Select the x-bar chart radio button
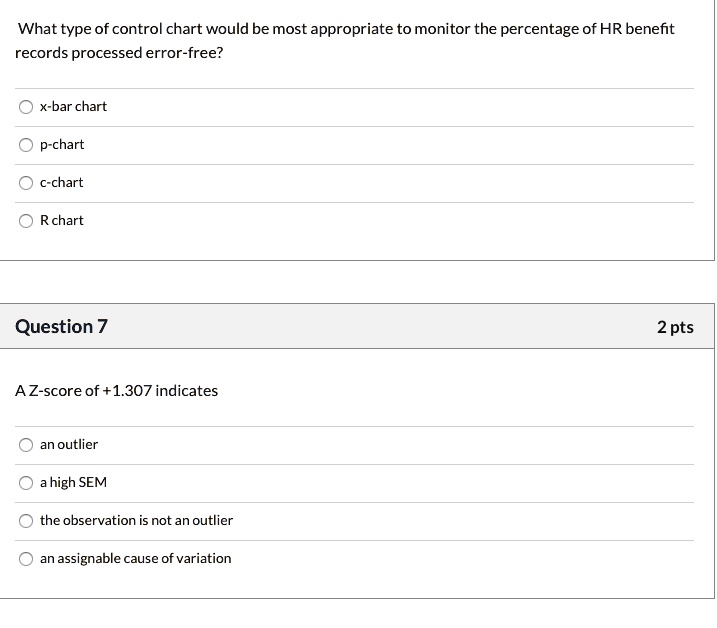This screenshot has height=628, width=717. click(x=26, y=107)
